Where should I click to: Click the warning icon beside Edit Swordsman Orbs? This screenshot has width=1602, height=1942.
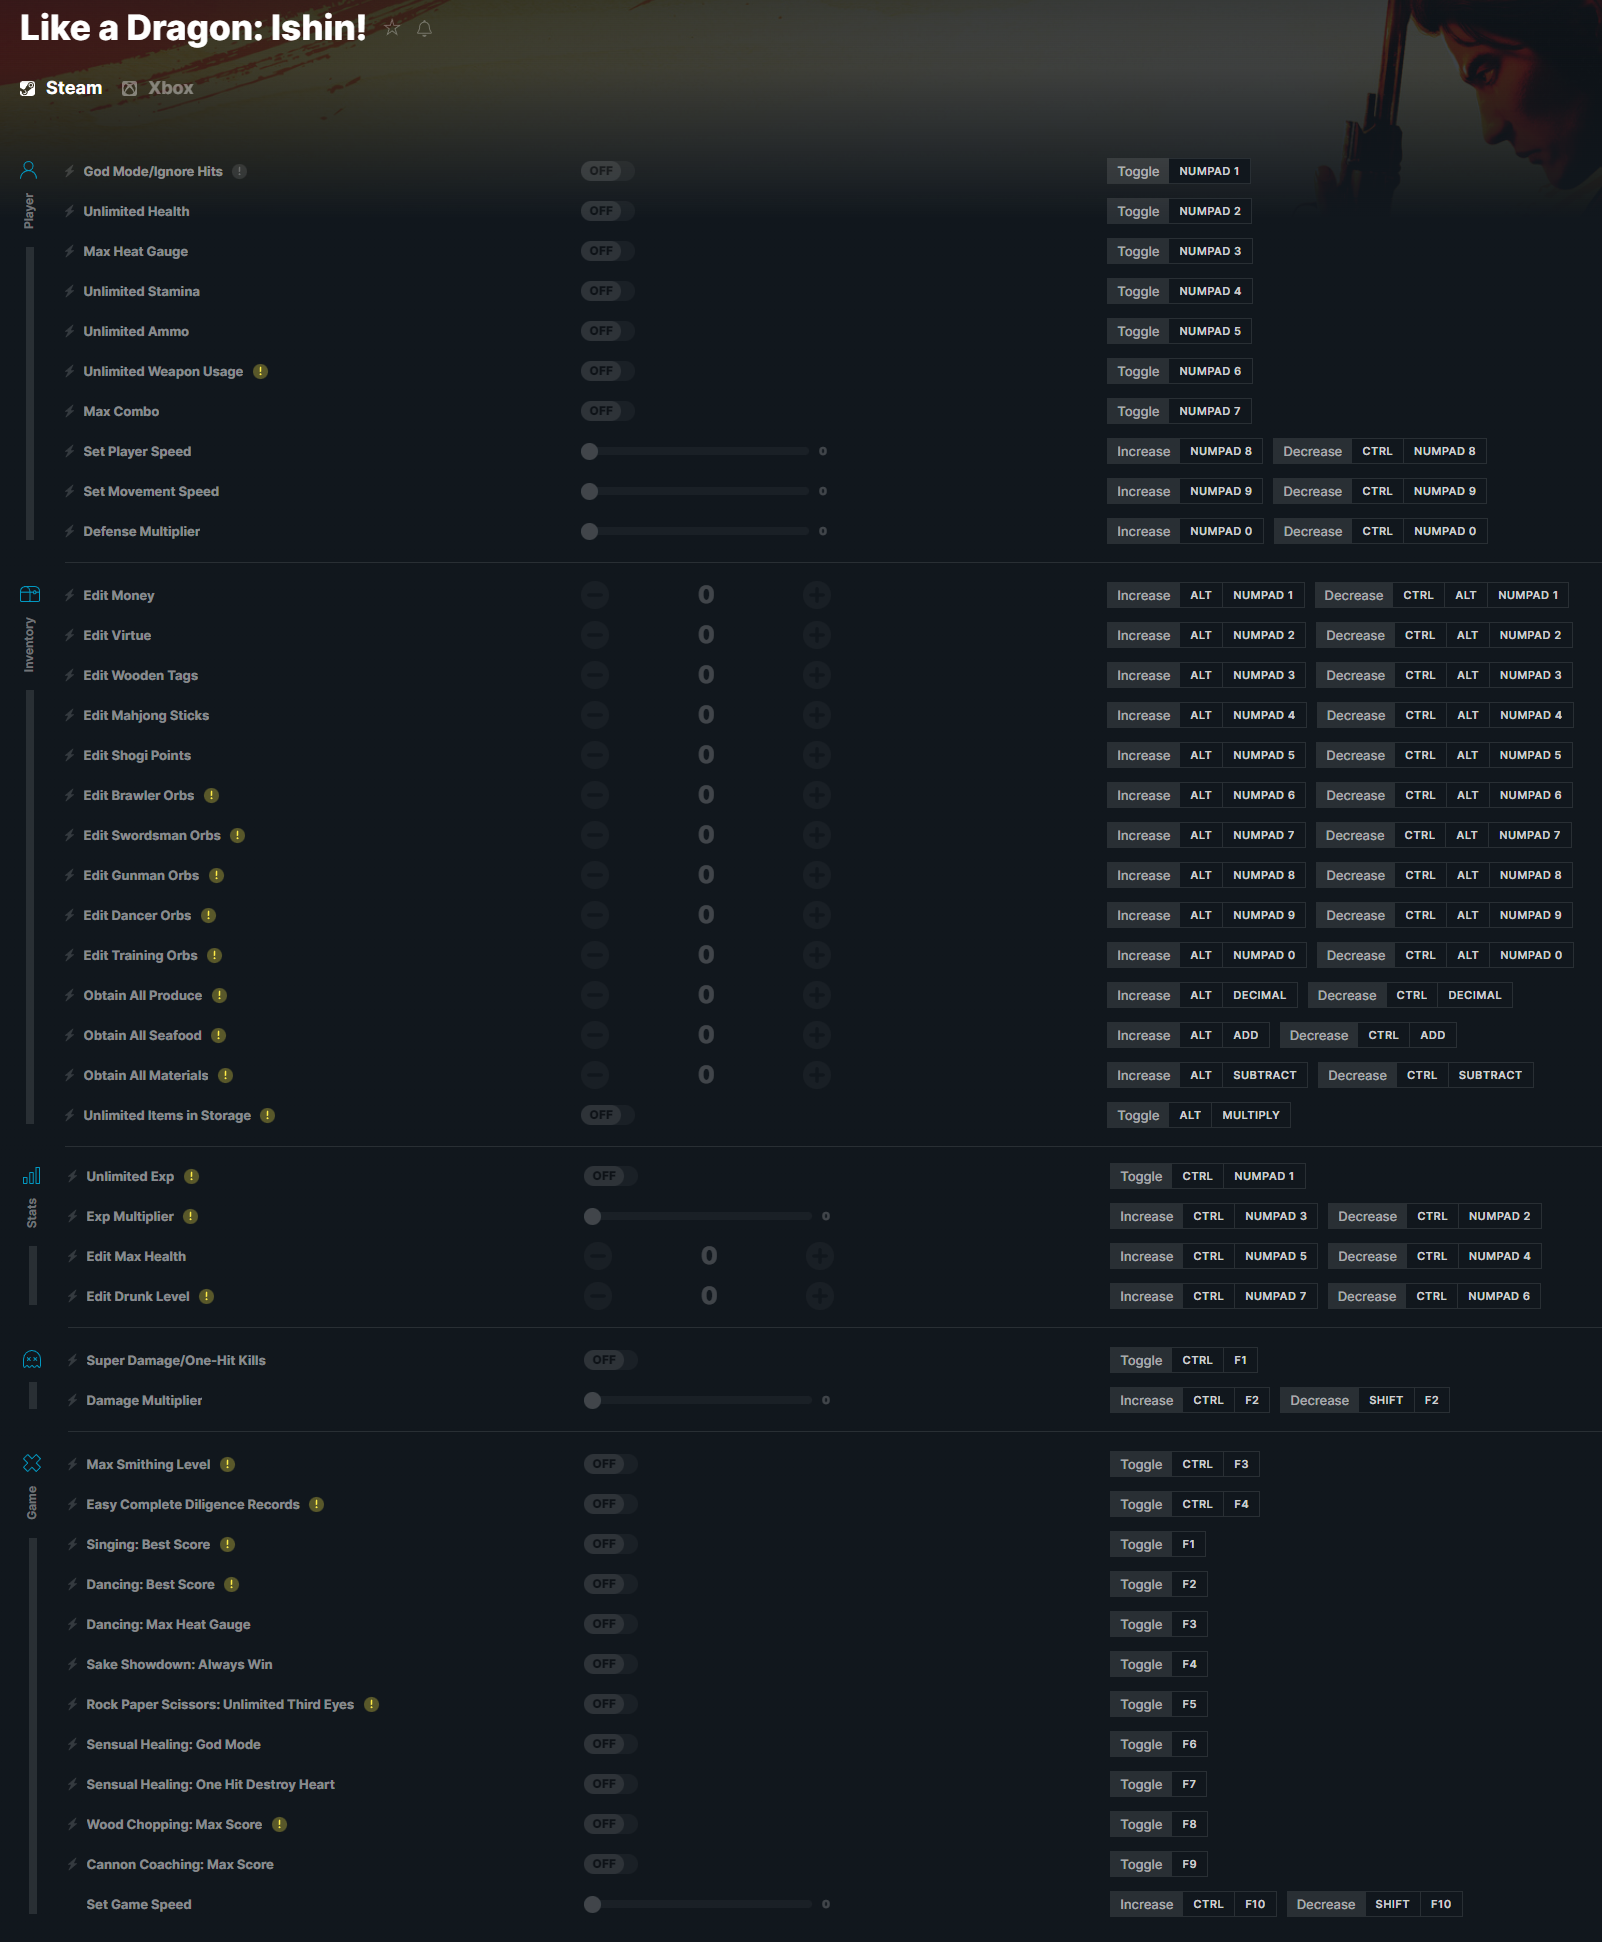click(x=237, y=835)
